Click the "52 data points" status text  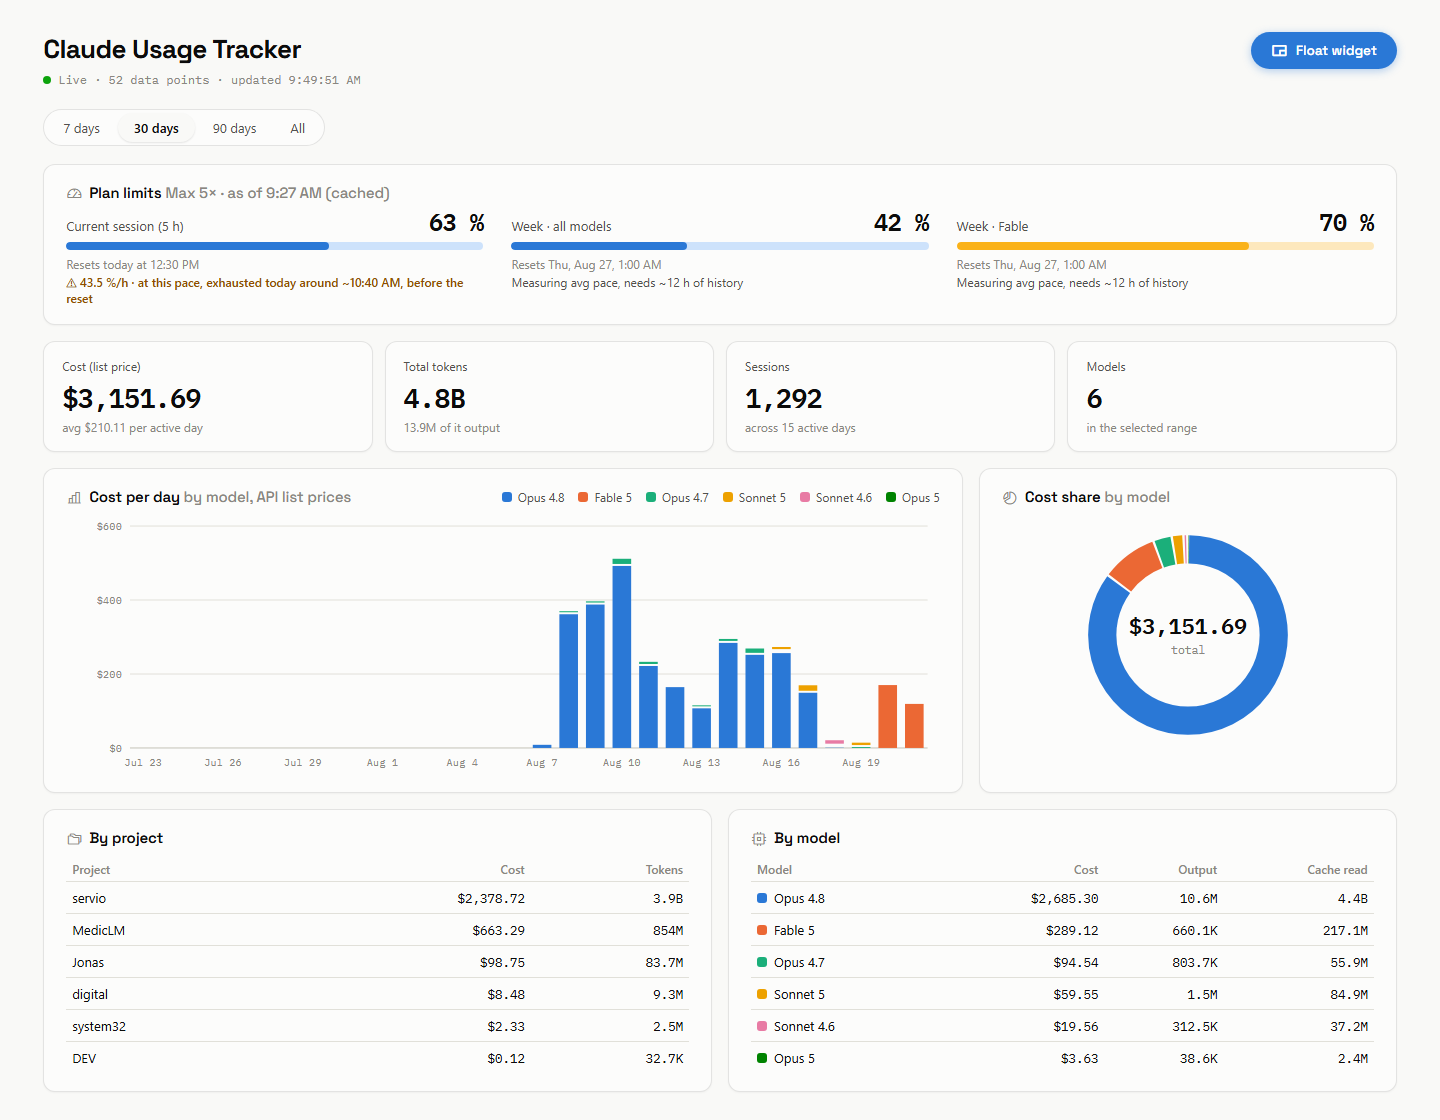click(x=159, y=80)
